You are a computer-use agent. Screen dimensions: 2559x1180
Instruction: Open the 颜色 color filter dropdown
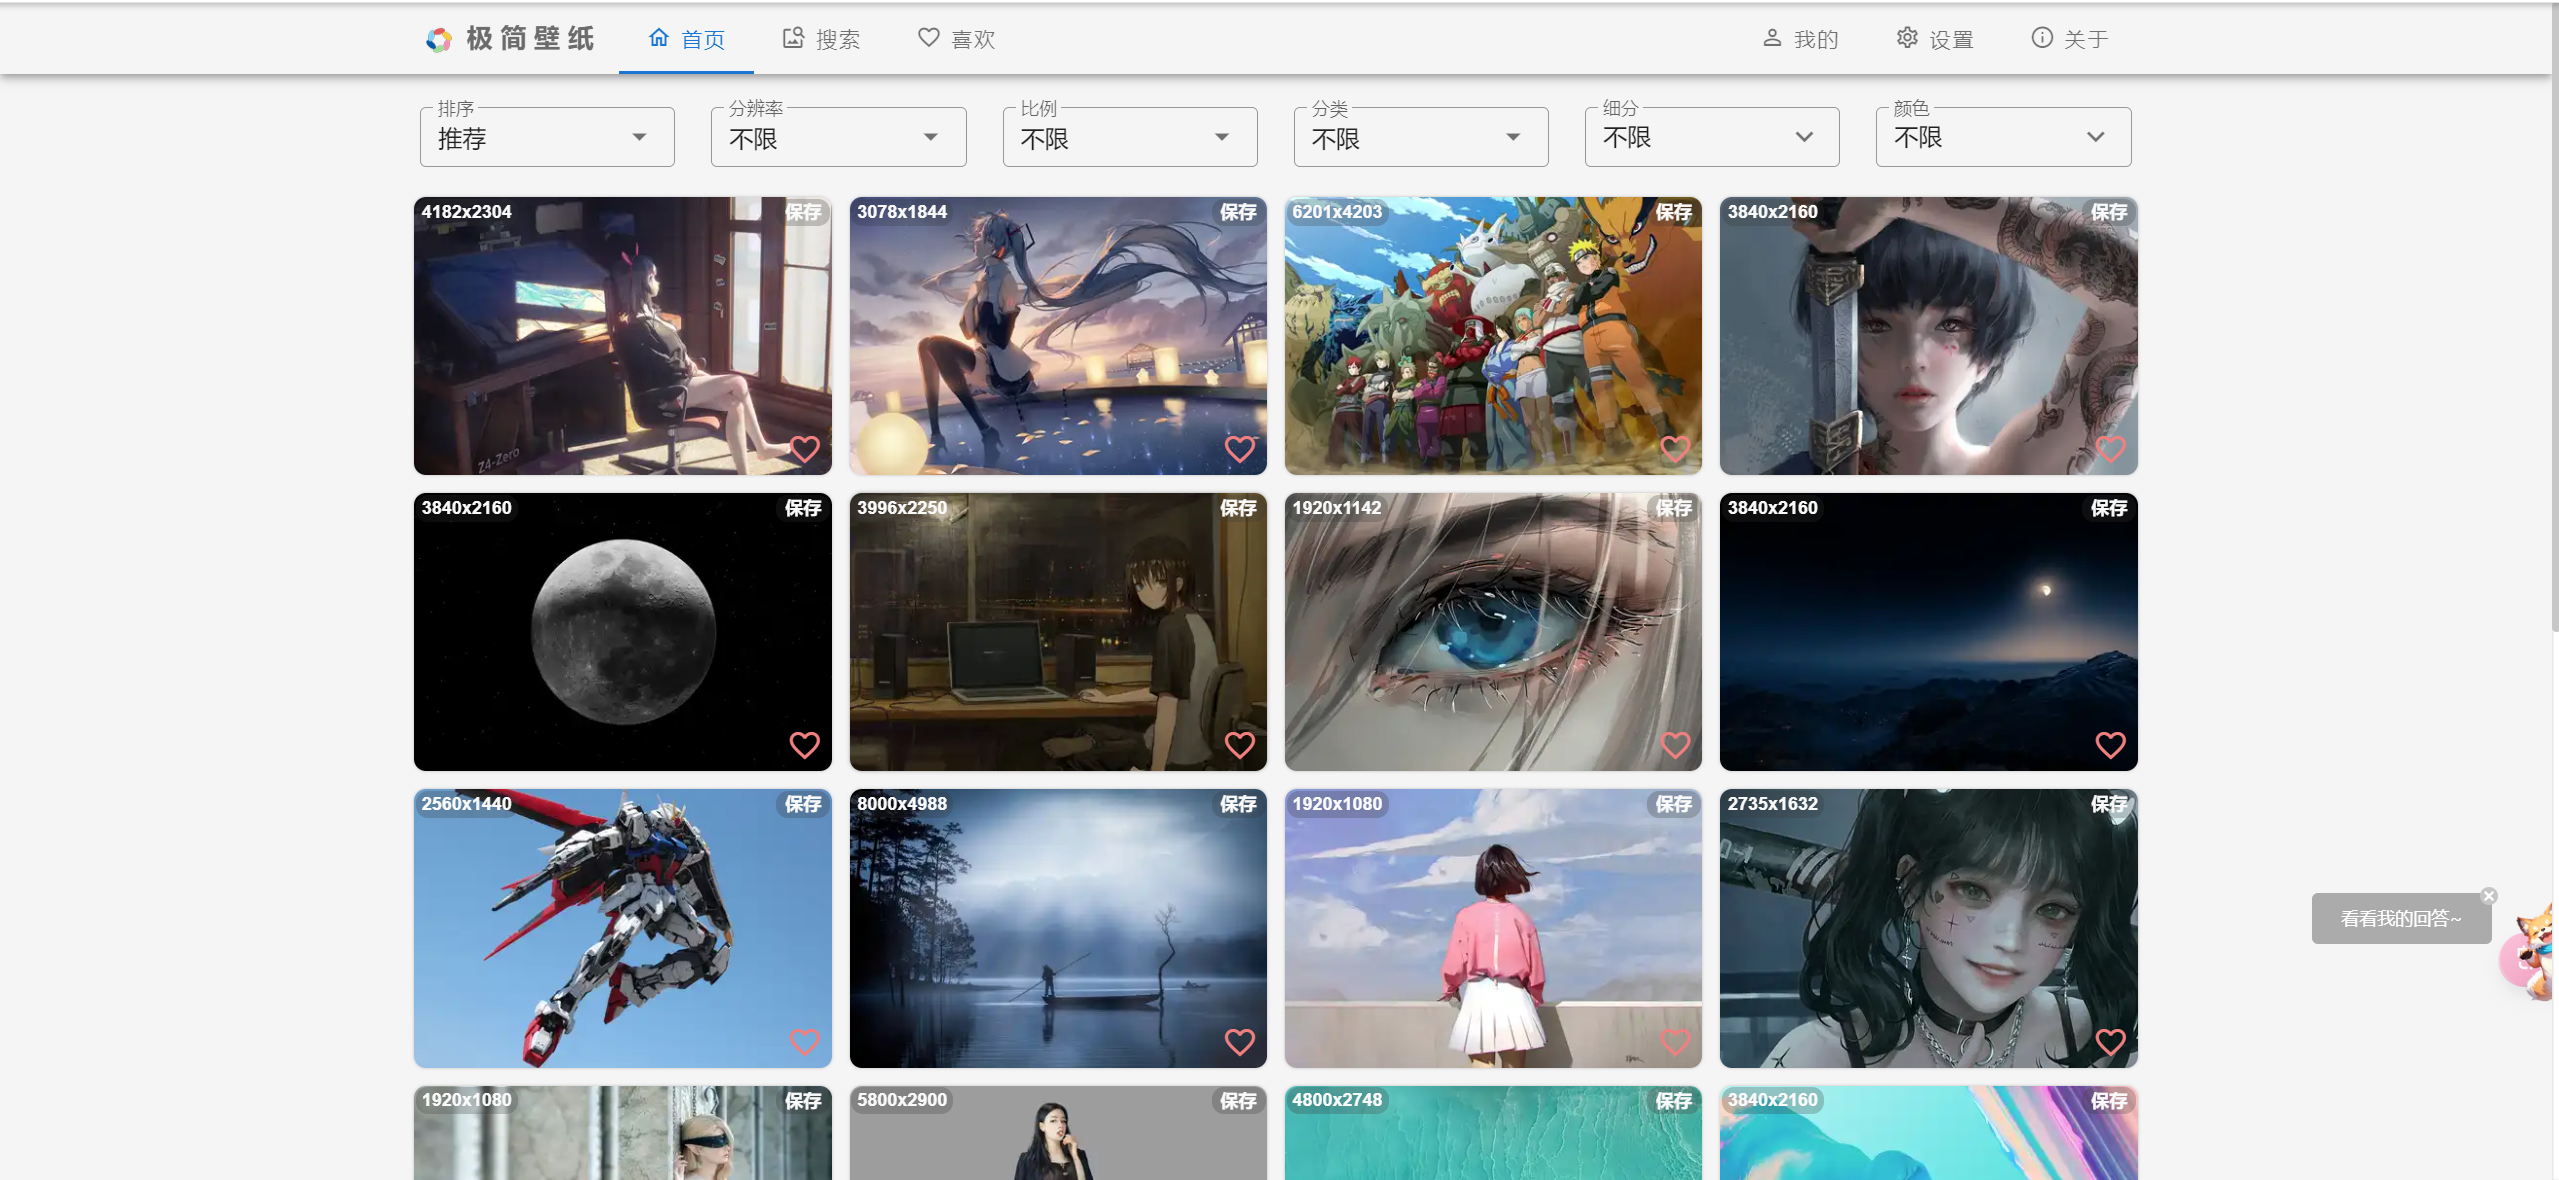click(2002, 138)
